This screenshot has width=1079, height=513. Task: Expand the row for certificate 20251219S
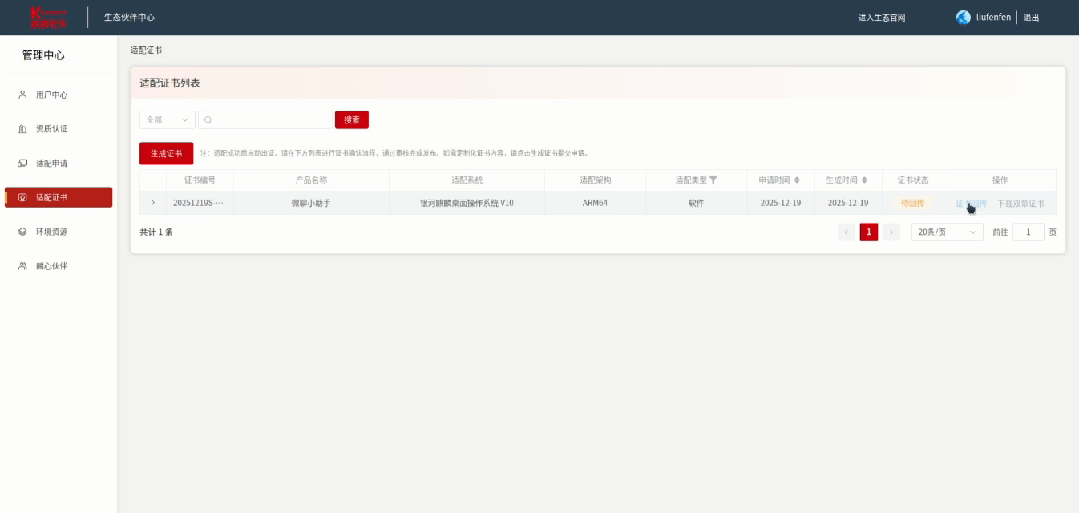(x=153, y=202)
